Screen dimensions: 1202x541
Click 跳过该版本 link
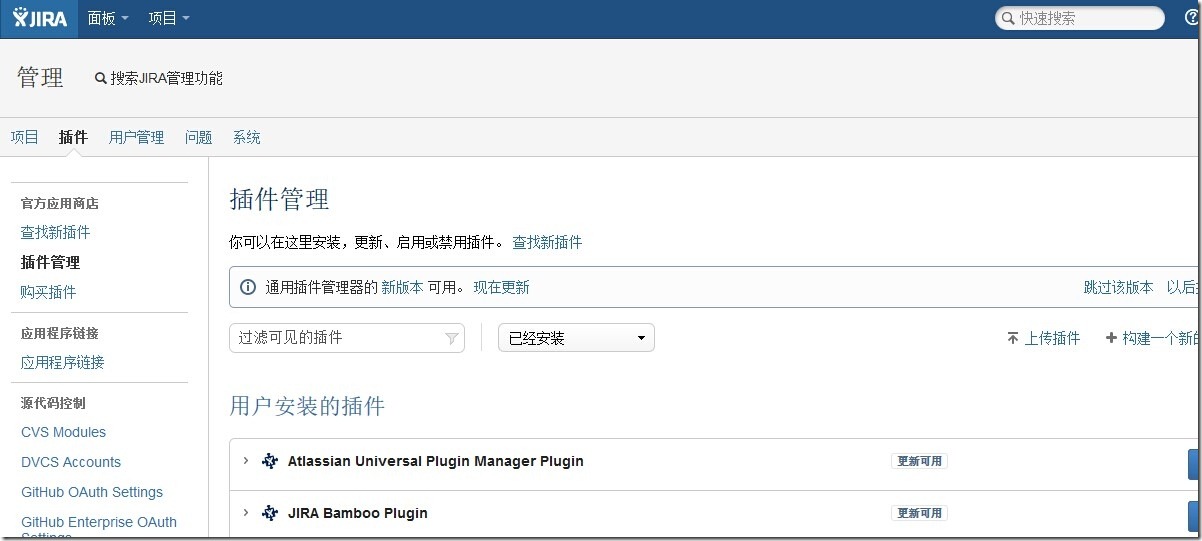click(1119, 287)
